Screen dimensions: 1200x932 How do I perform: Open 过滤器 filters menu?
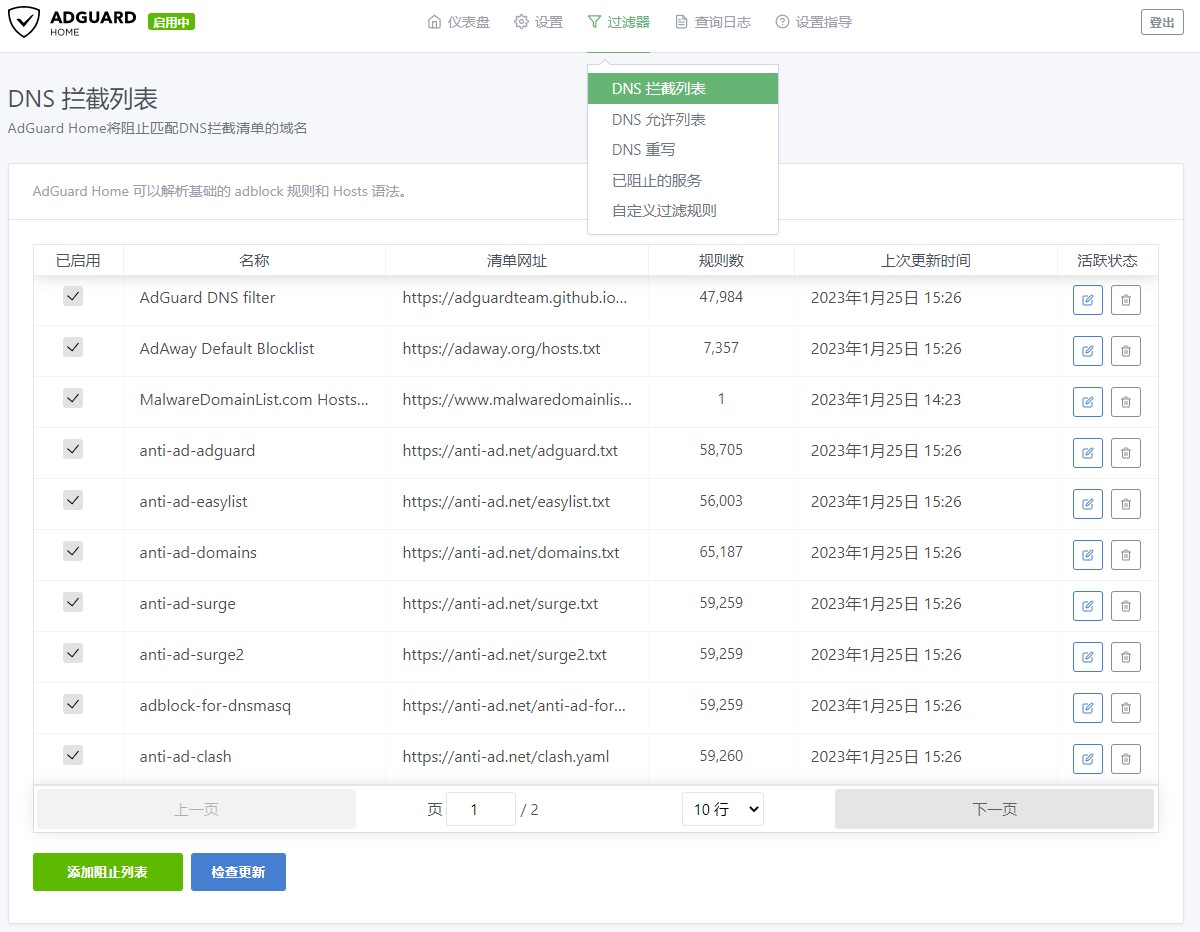618,22
